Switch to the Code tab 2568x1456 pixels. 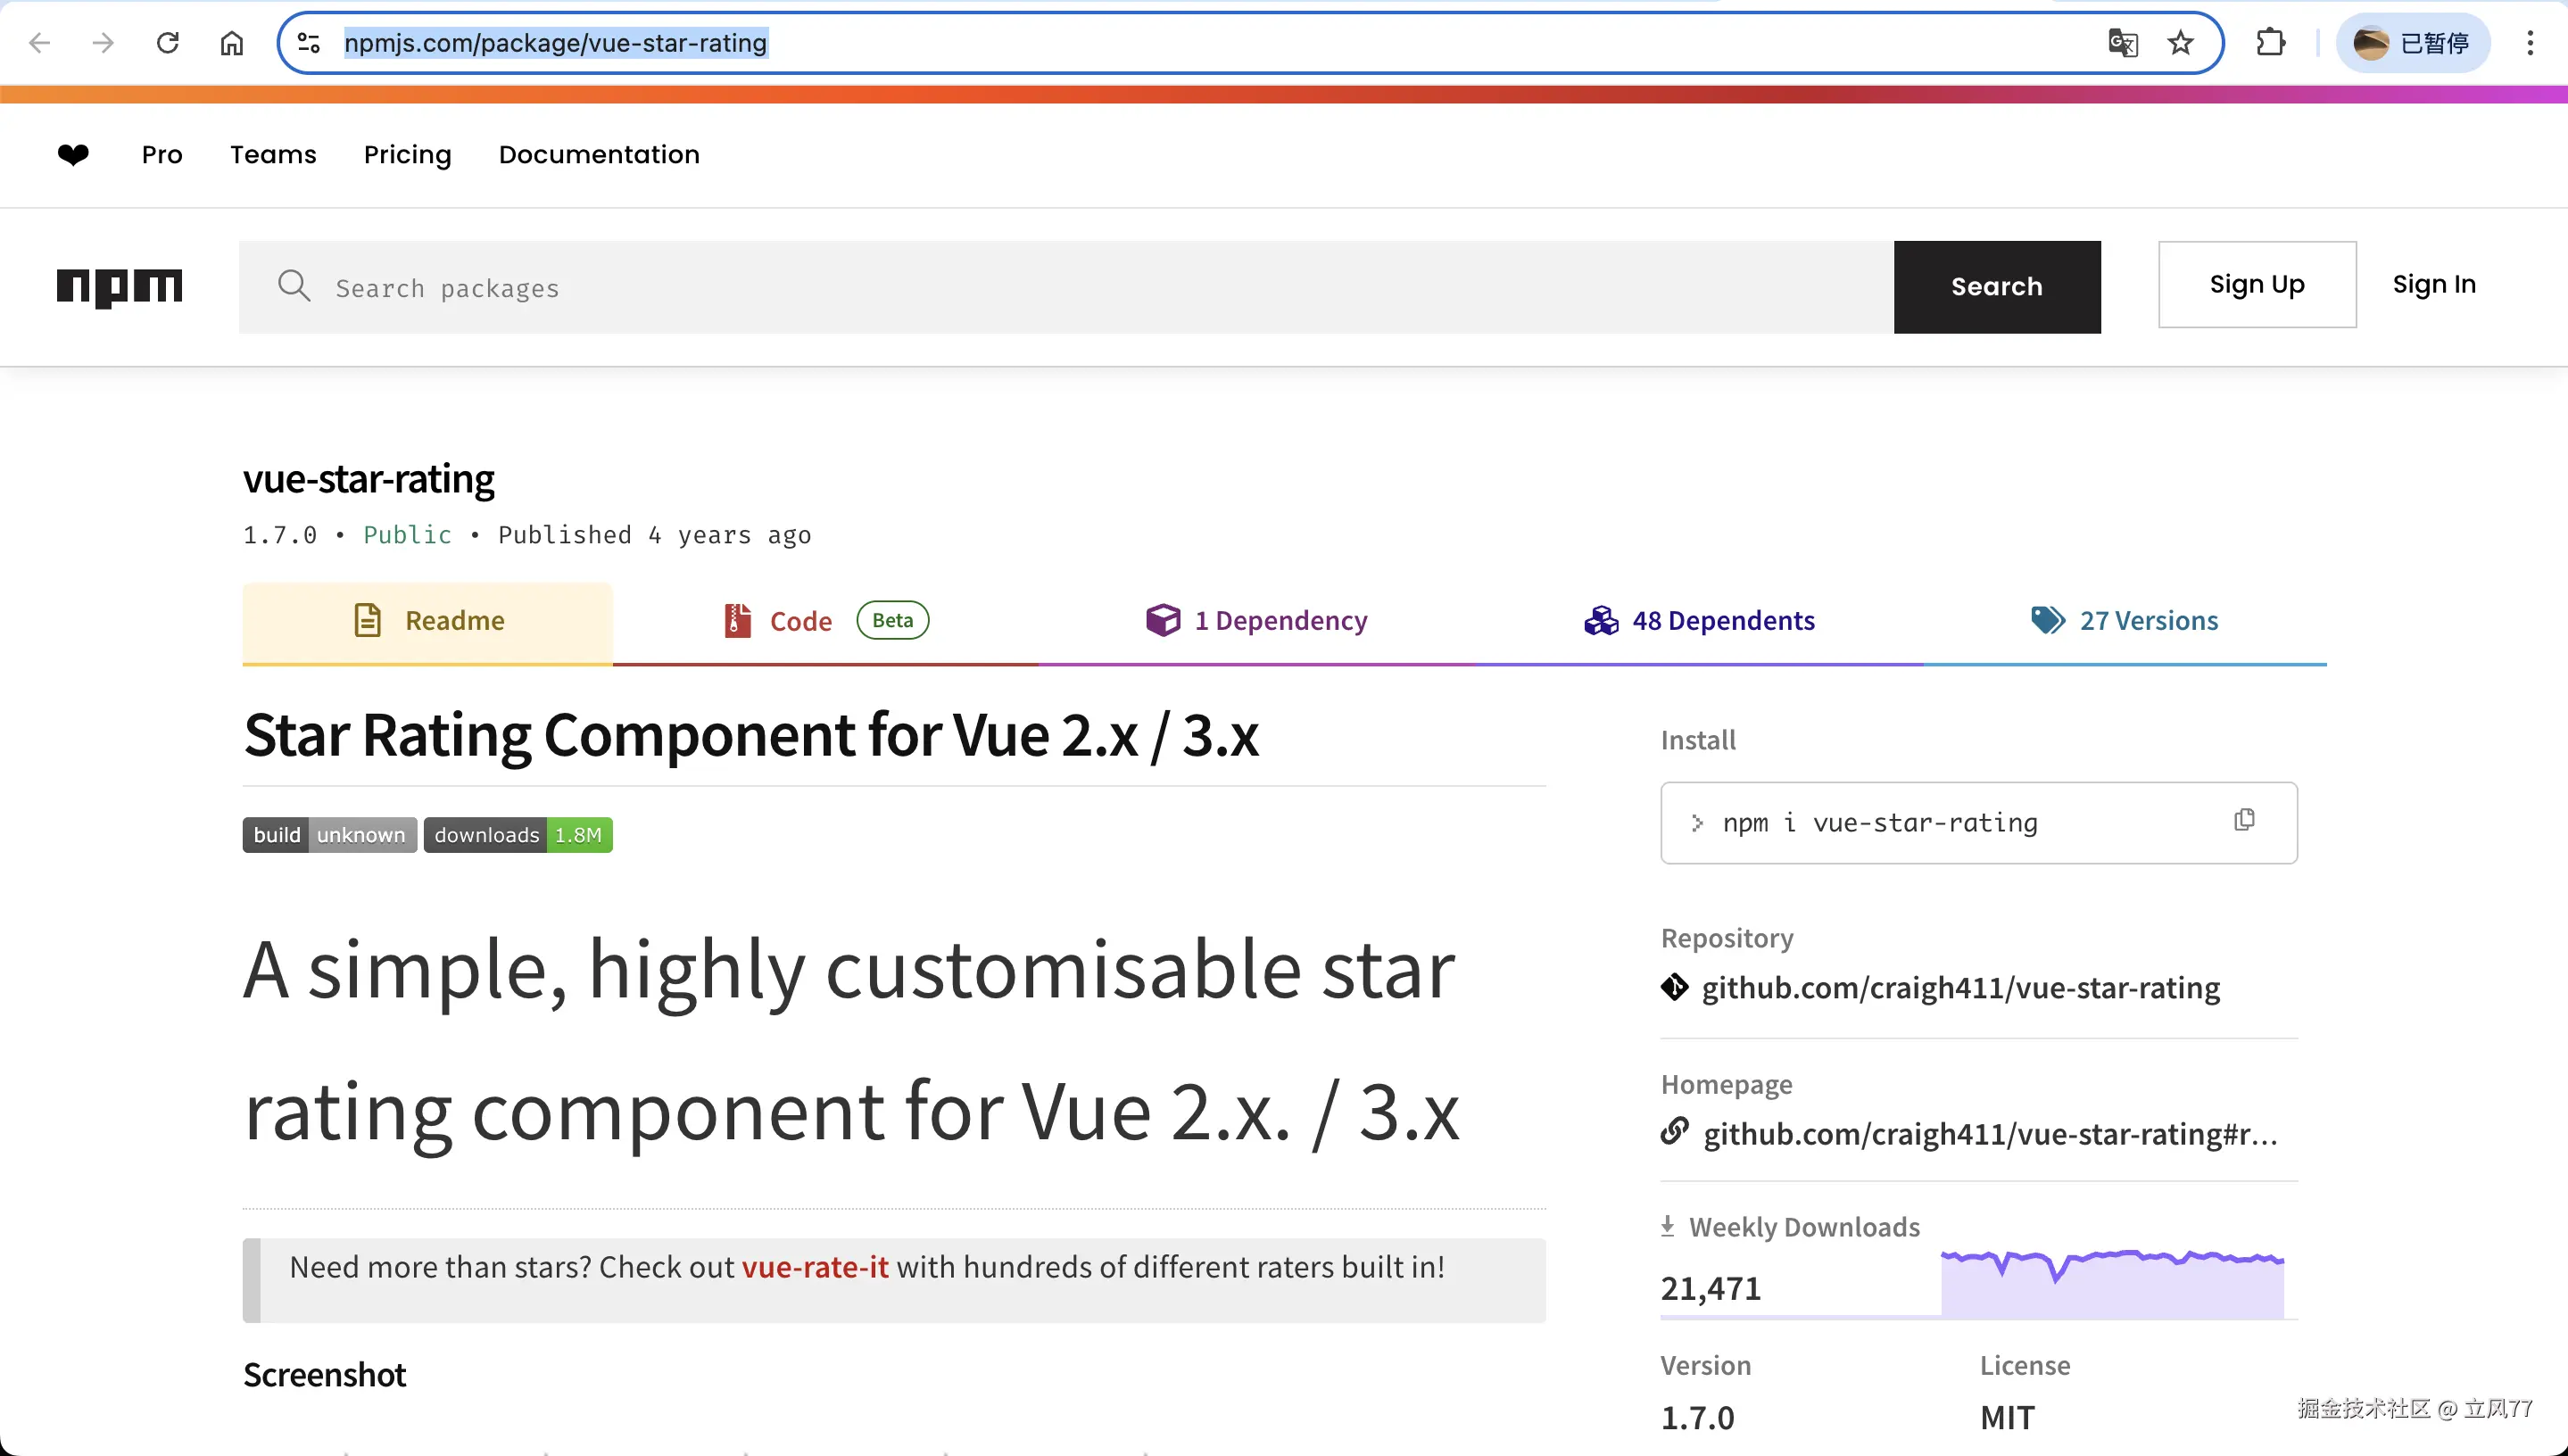826,622
